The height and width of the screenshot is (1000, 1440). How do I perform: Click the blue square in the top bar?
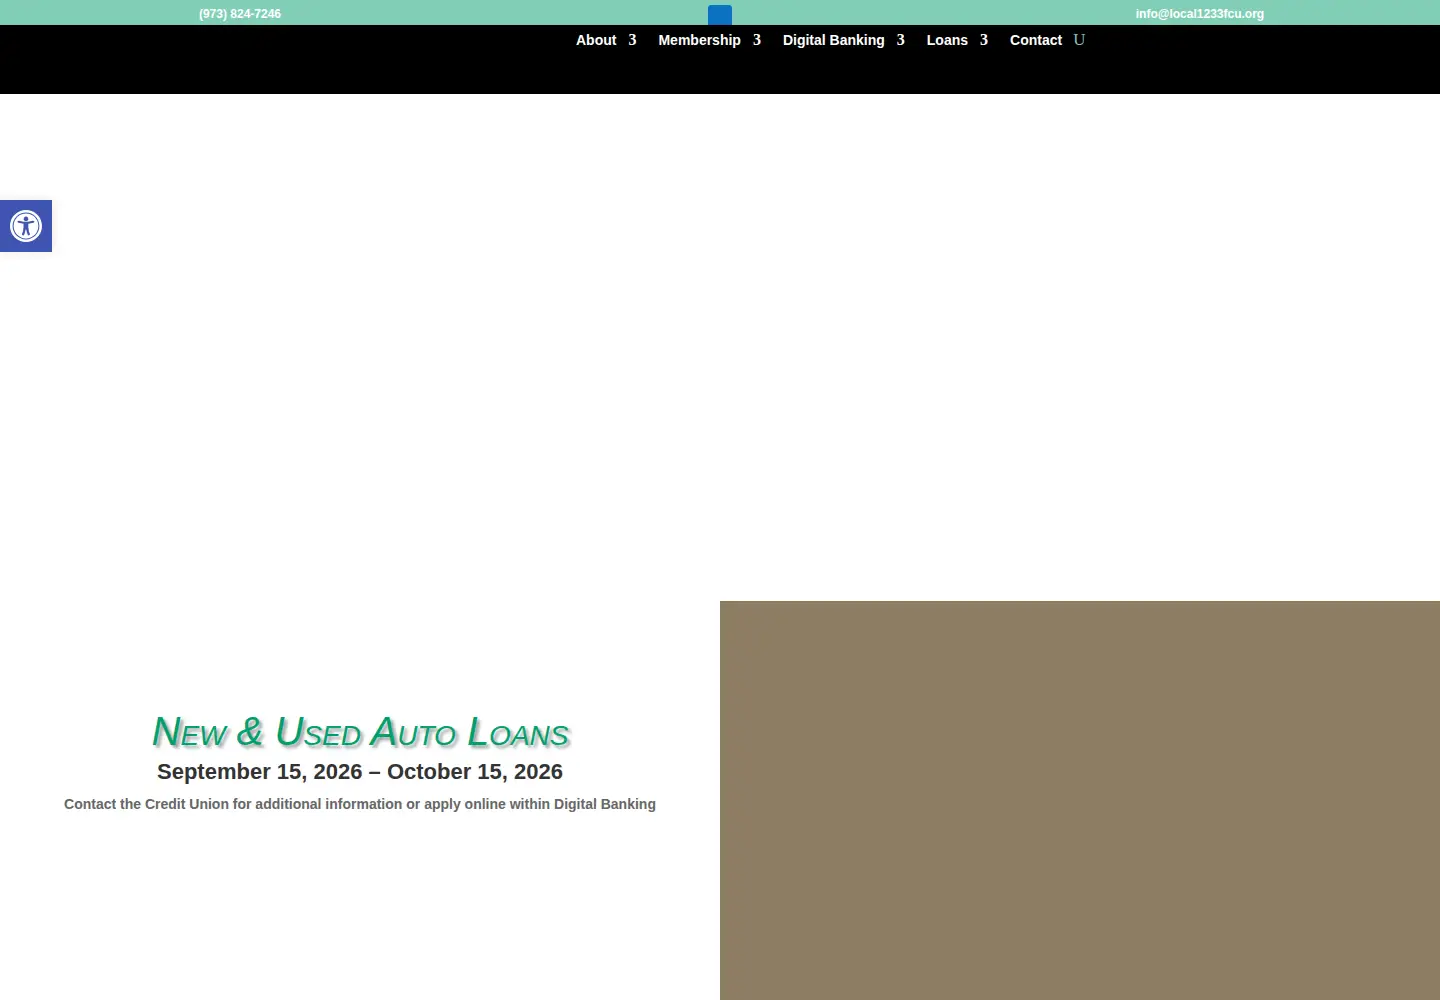(x=720, y=14)
